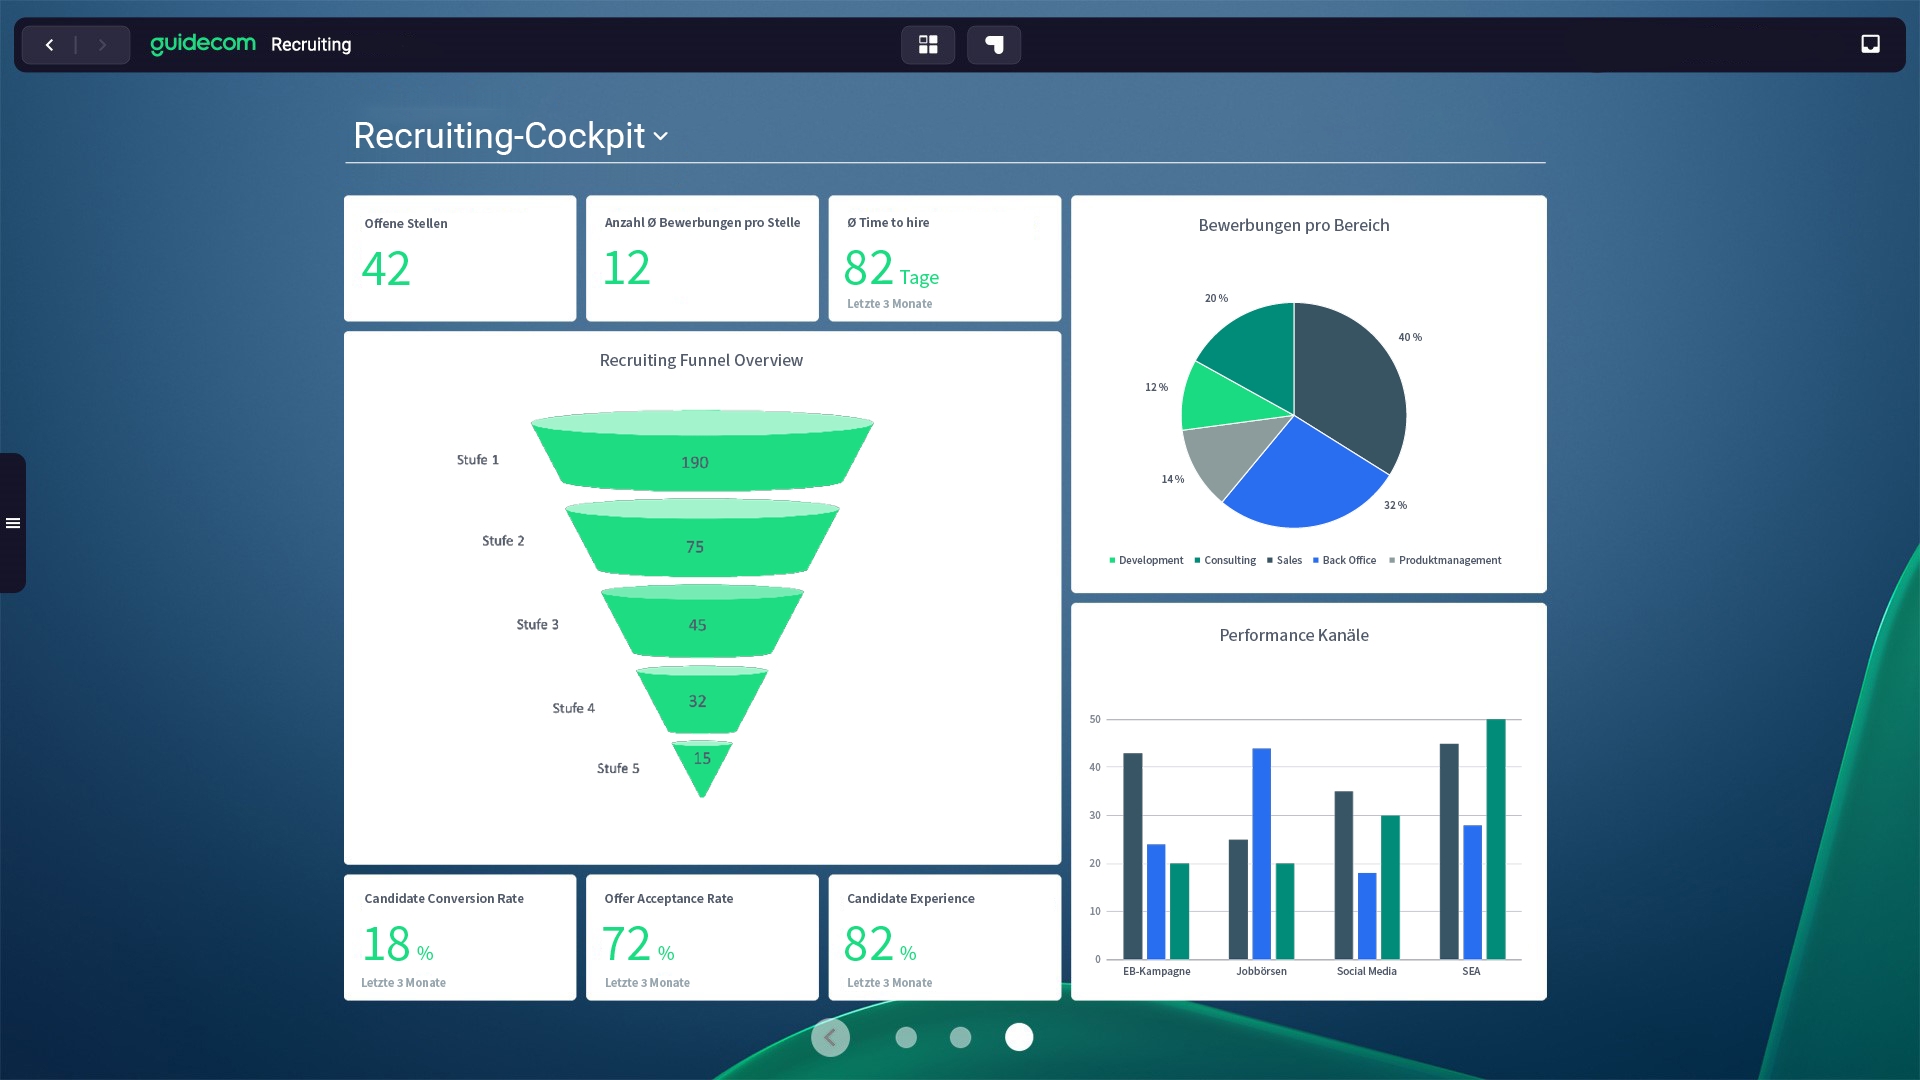Click the forward navigation arrow in top bar
The height and width of the screenshot is (1080, 1920).
click(x=102, y=45)
